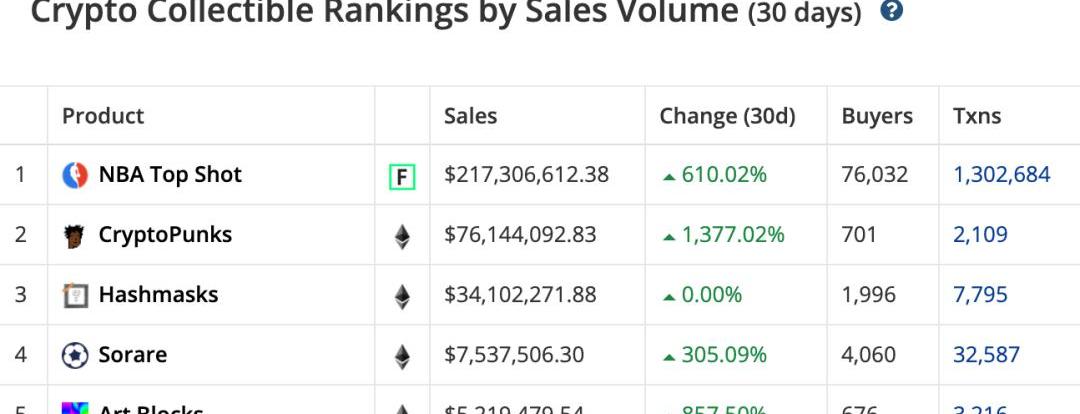Click the Ethereum icon in CryptoPunks row
Viewport: 1080px width, 414px height.
402,236
